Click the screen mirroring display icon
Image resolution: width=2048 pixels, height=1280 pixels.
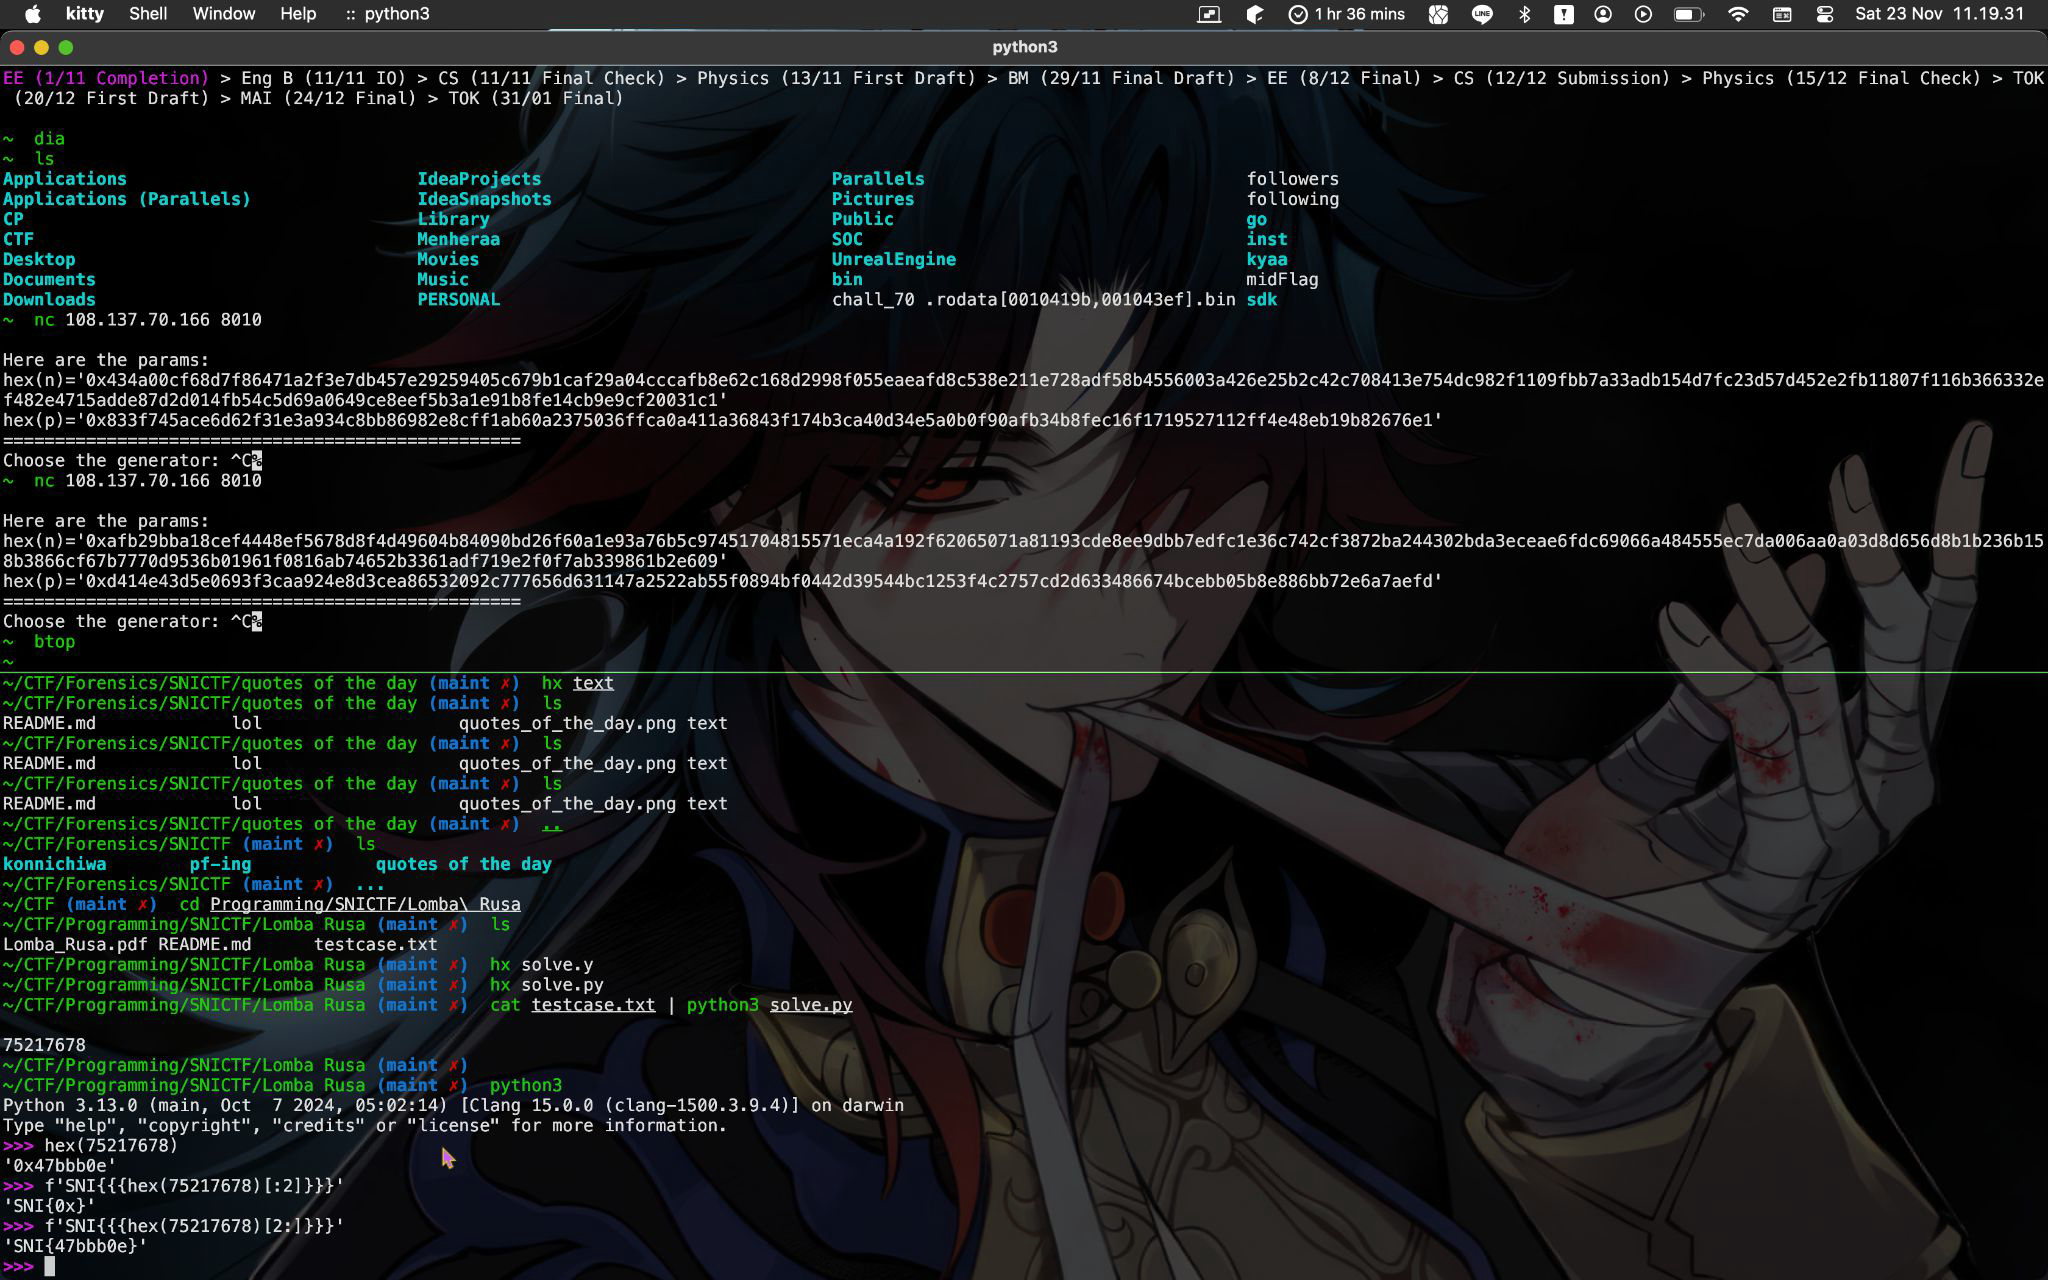click(x=1209, y=14)
